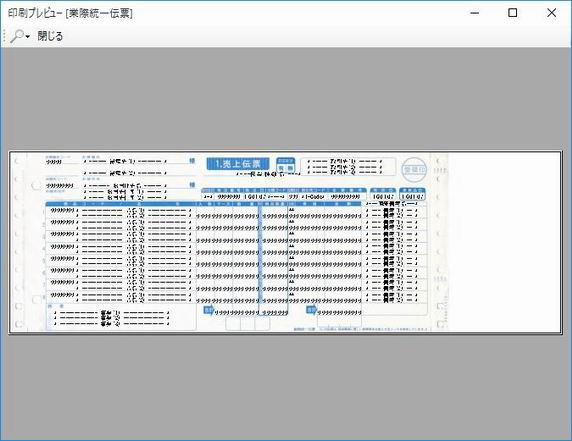Viewport: 572px width, 441px height.
Task: Click the gray area below the previewed page
Action: pos(286,387)
